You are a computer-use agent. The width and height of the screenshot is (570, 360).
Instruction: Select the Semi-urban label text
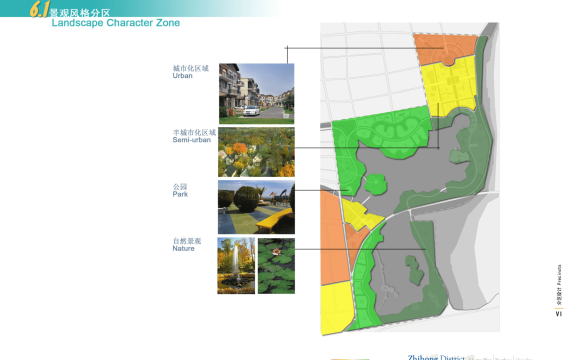click(192, 140)
